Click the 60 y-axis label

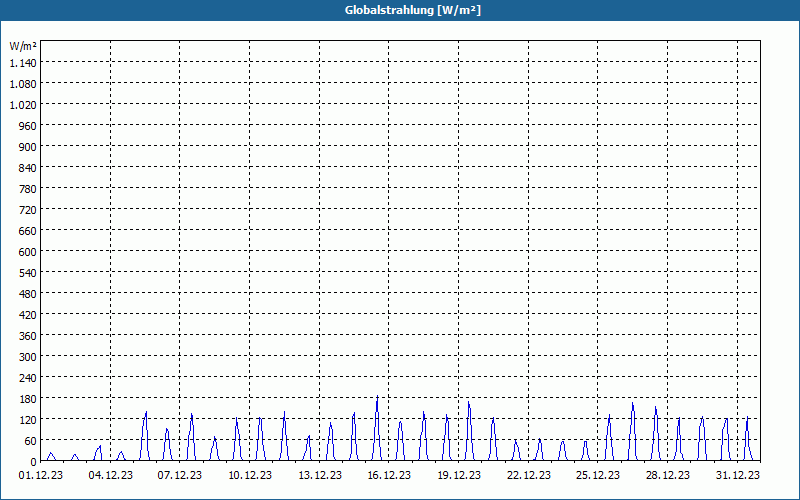click(31, 441)
